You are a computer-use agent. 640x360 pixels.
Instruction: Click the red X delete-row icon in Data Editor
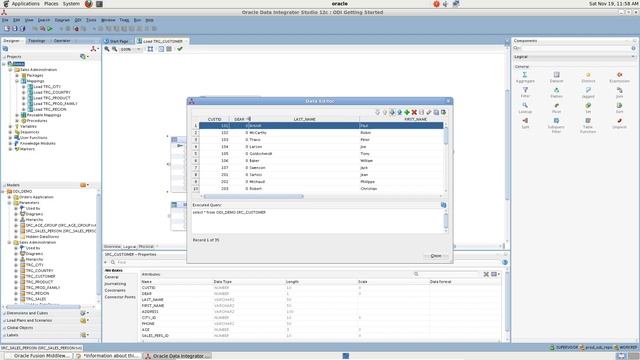414,112
